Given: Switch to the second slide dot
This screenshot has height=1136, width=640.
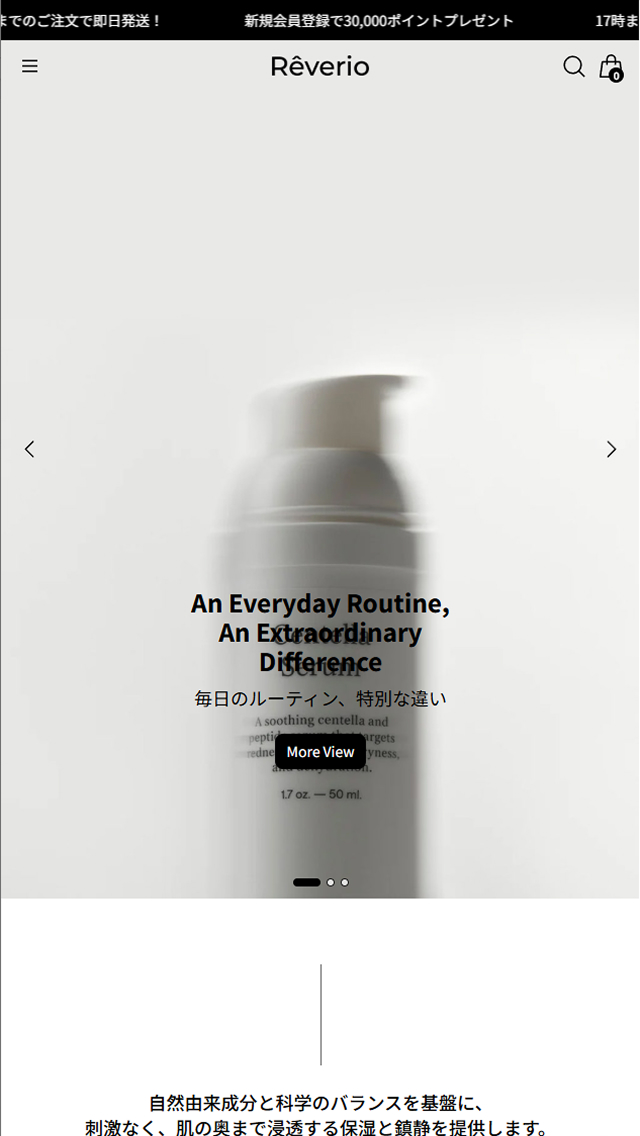Looking at the screenshot, I should pos(331,882).
